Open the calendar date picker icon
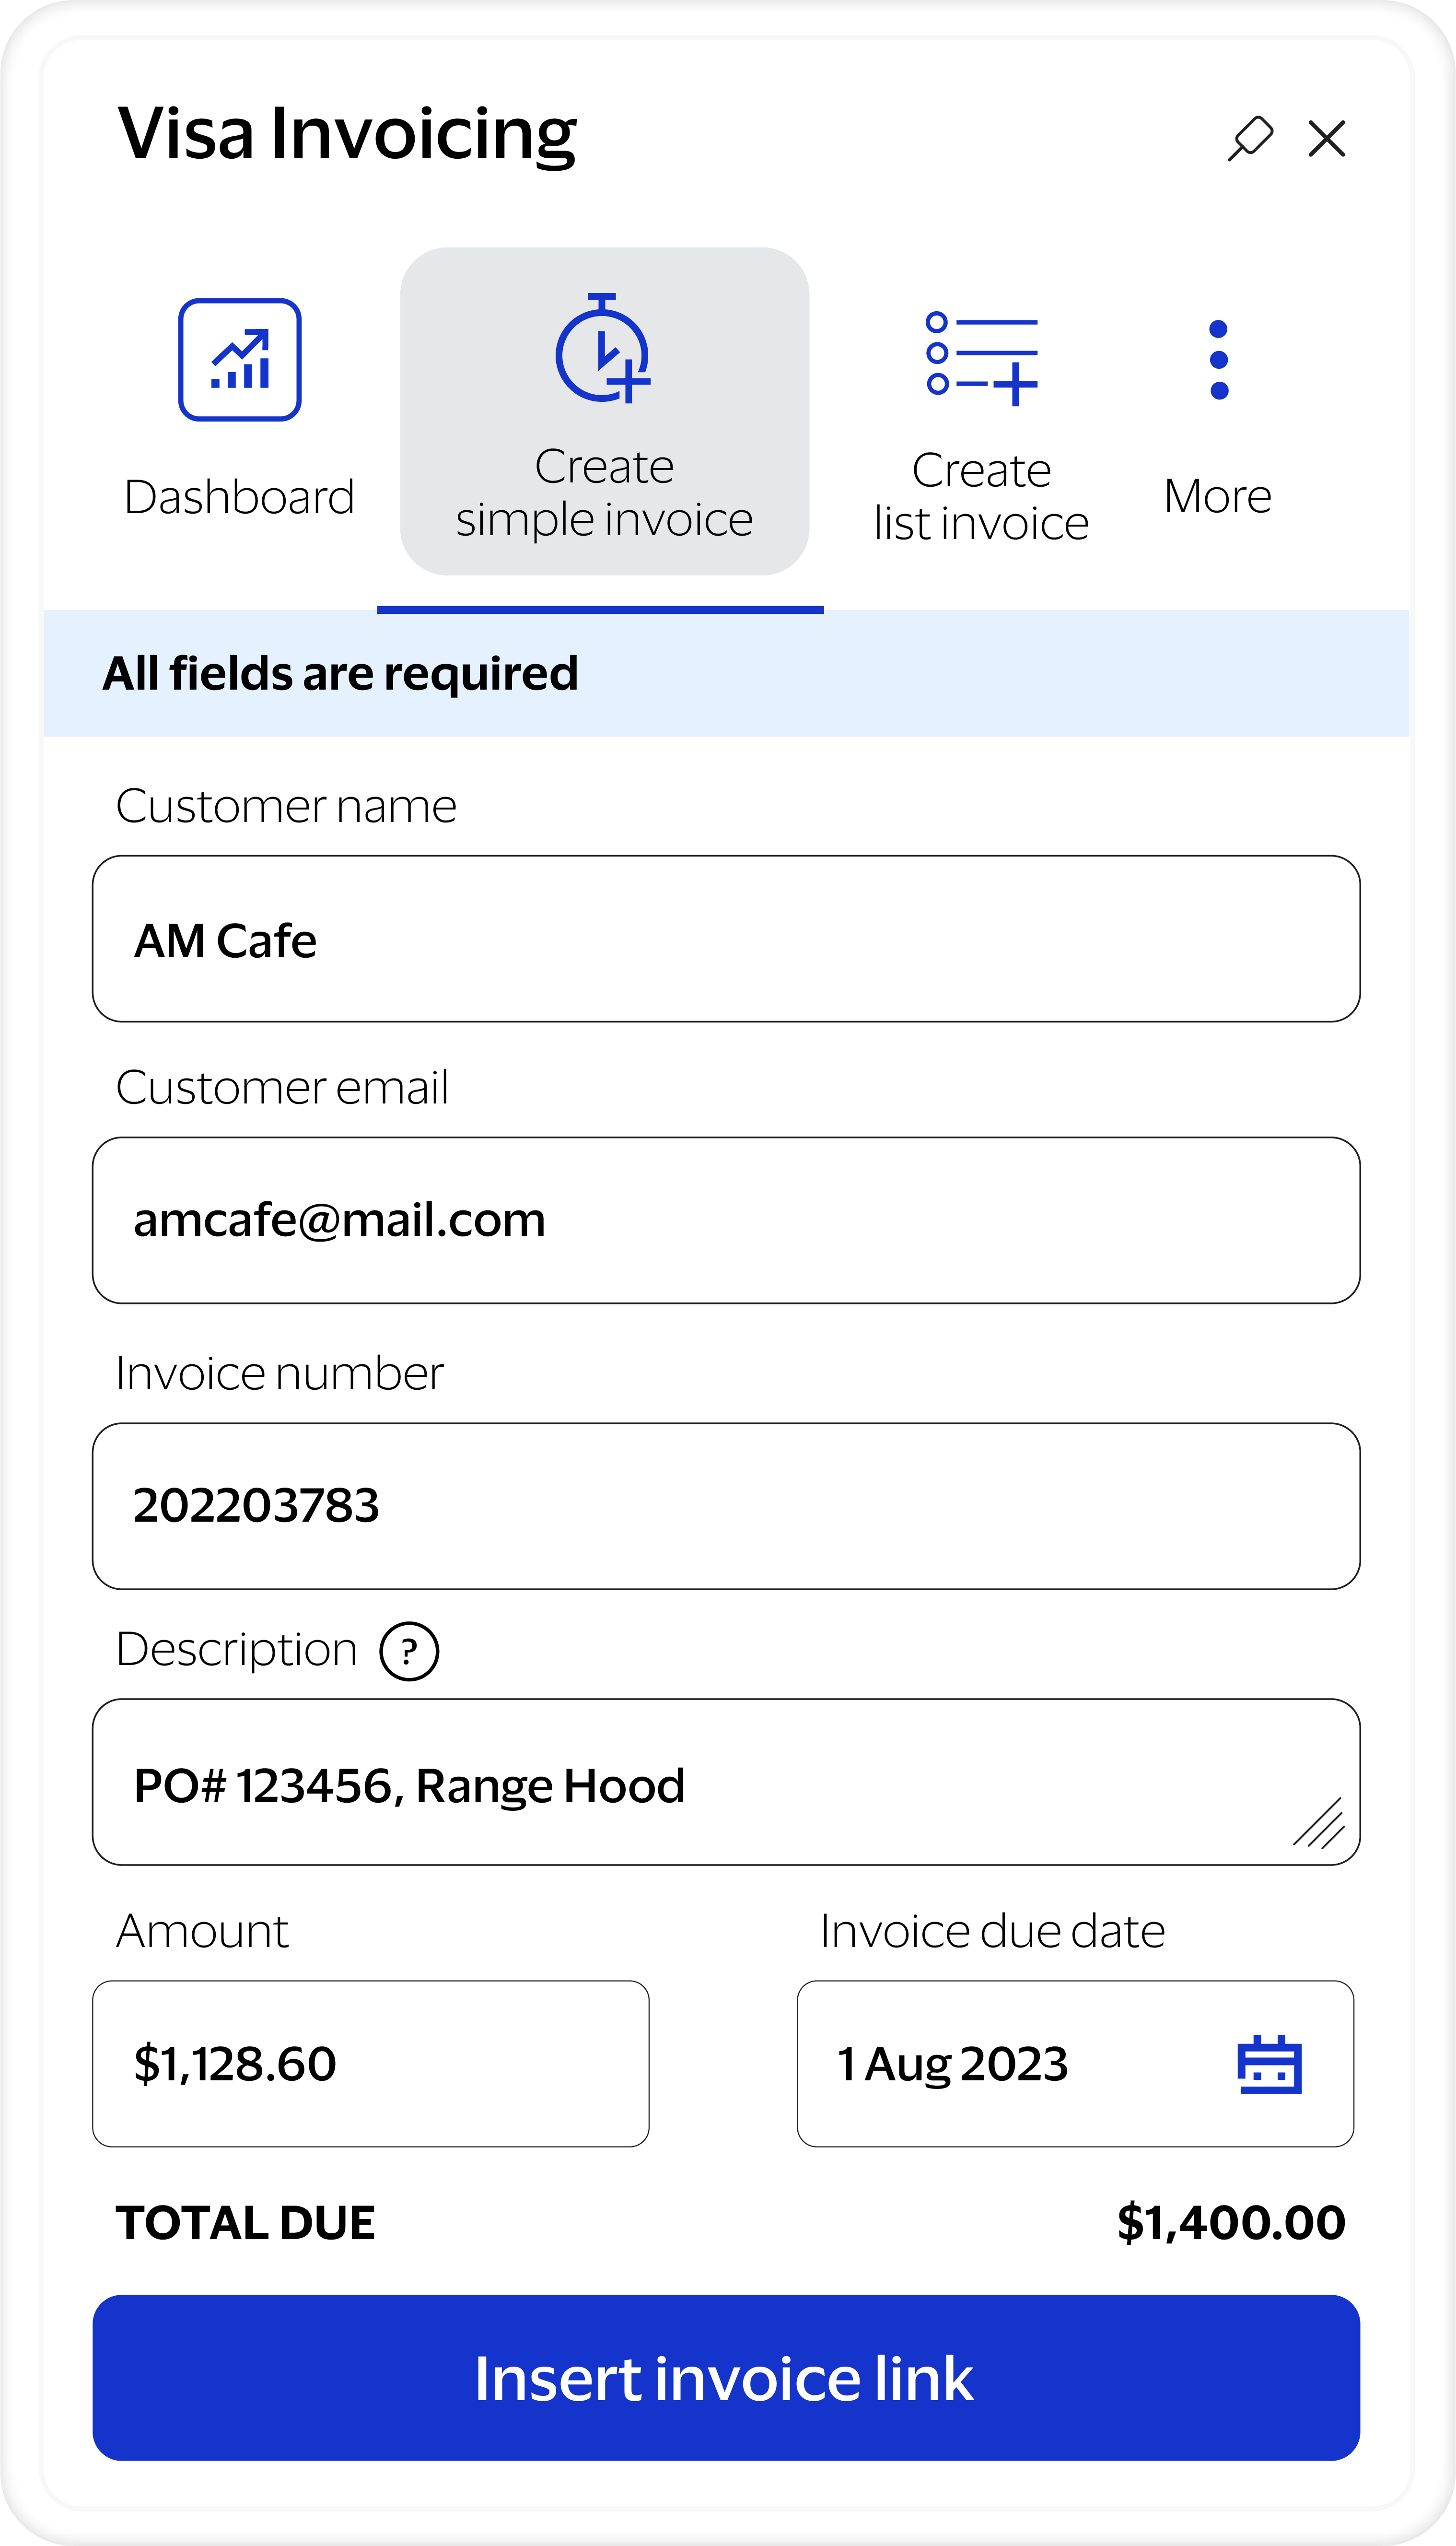Screen dimensions: 1456x2546 coord(1269,2065)
